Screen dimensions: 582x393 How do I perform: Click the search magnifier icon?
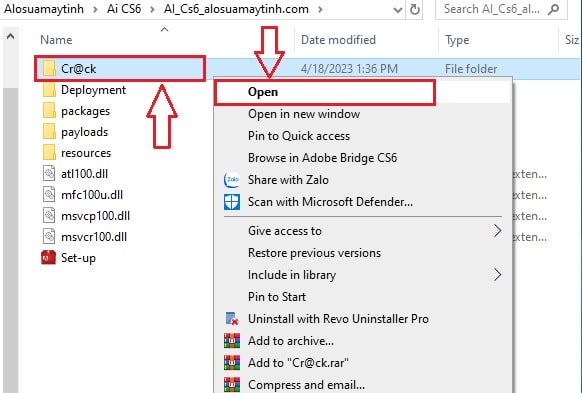pos(553,9)
